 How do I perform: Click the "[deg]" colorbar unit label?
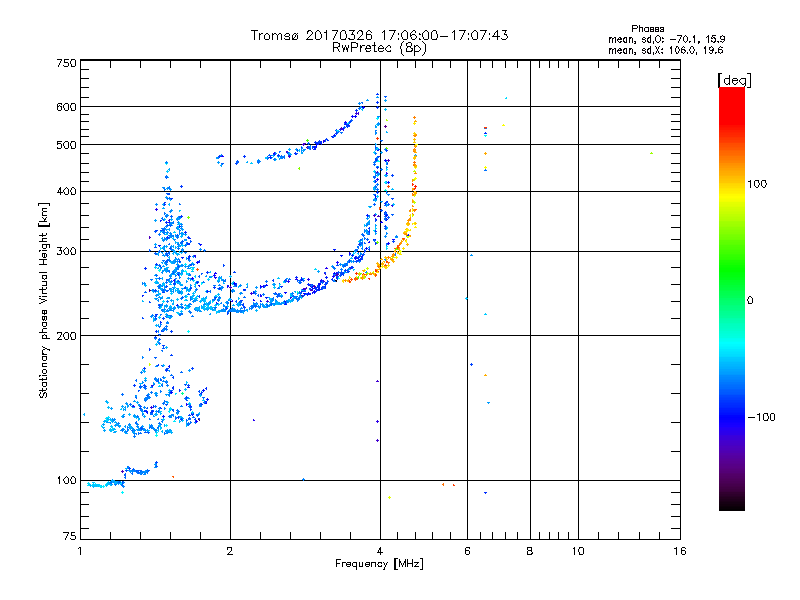(734, 80)
